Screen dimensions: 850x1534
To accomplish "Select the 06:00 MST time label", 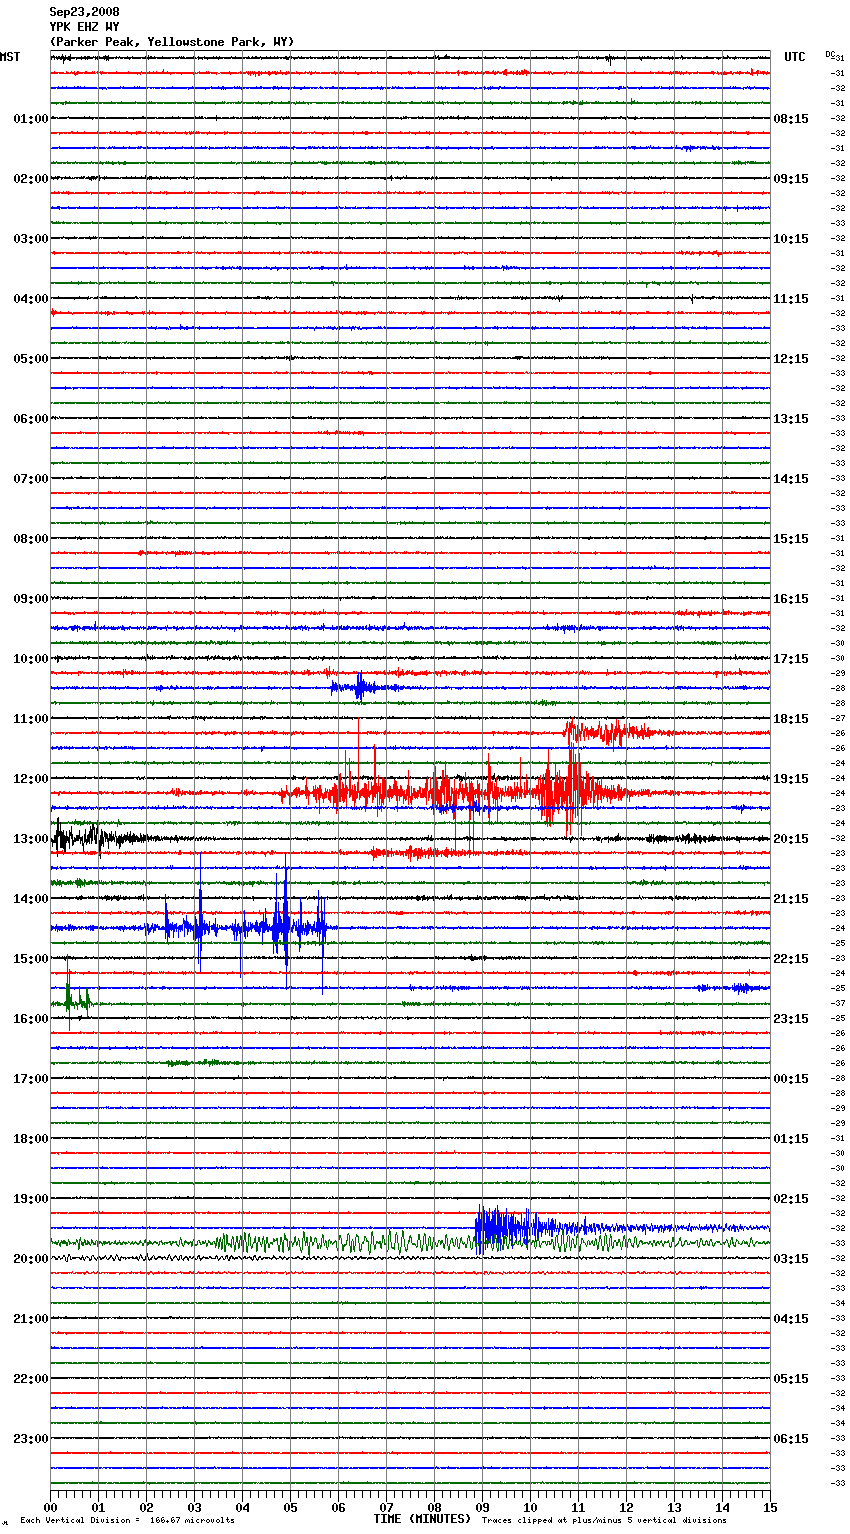I will (31, 419).
